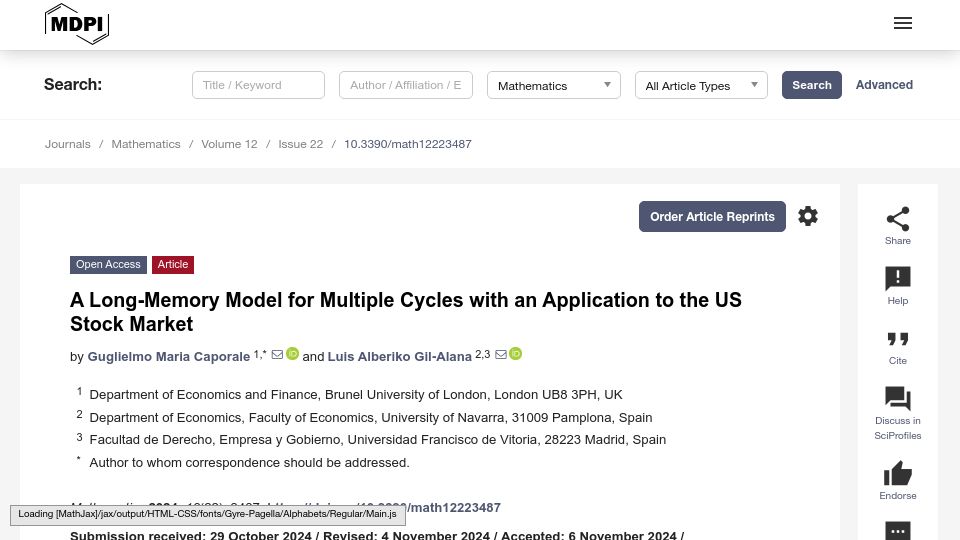Go to Mathematics breadcrumb
This screenshot has height=540, width=960.
click(x=146, y=144)
